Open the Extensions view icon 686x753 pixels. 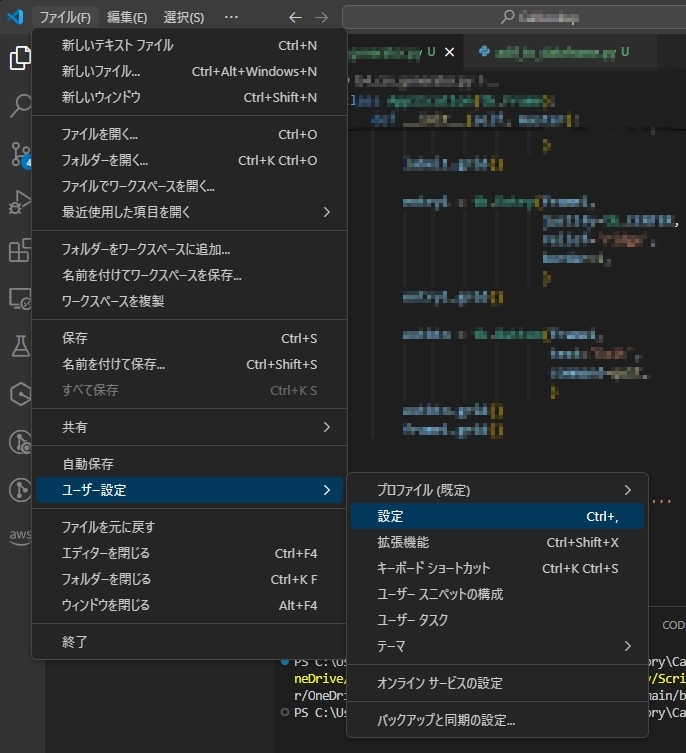tap(19, 250)
